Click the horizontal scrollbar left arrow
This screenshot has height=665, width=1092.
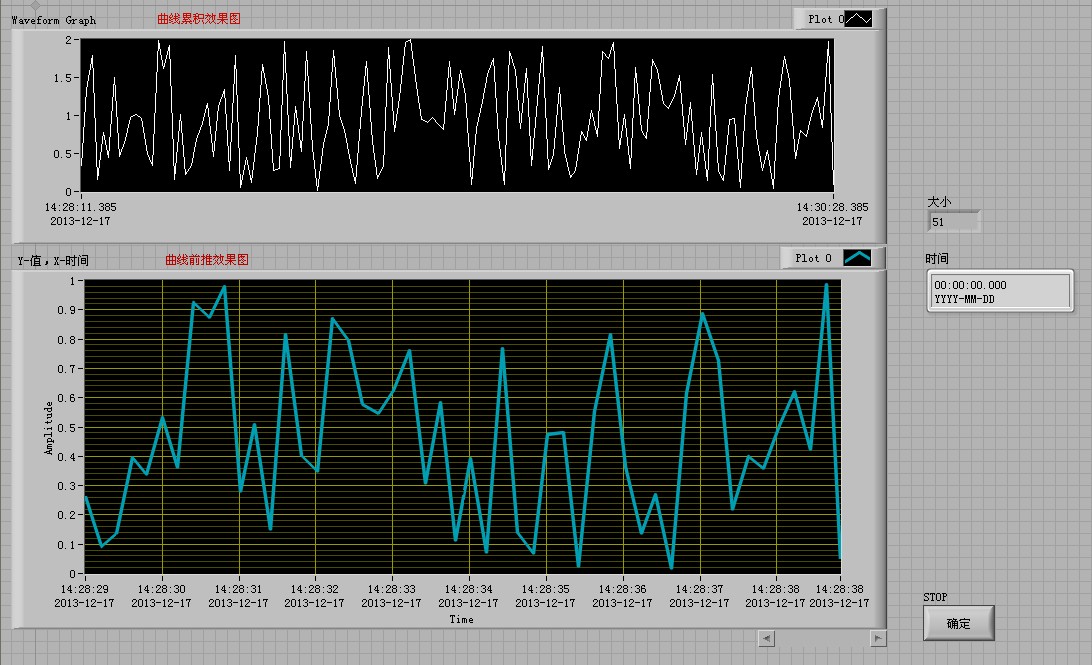767,638
